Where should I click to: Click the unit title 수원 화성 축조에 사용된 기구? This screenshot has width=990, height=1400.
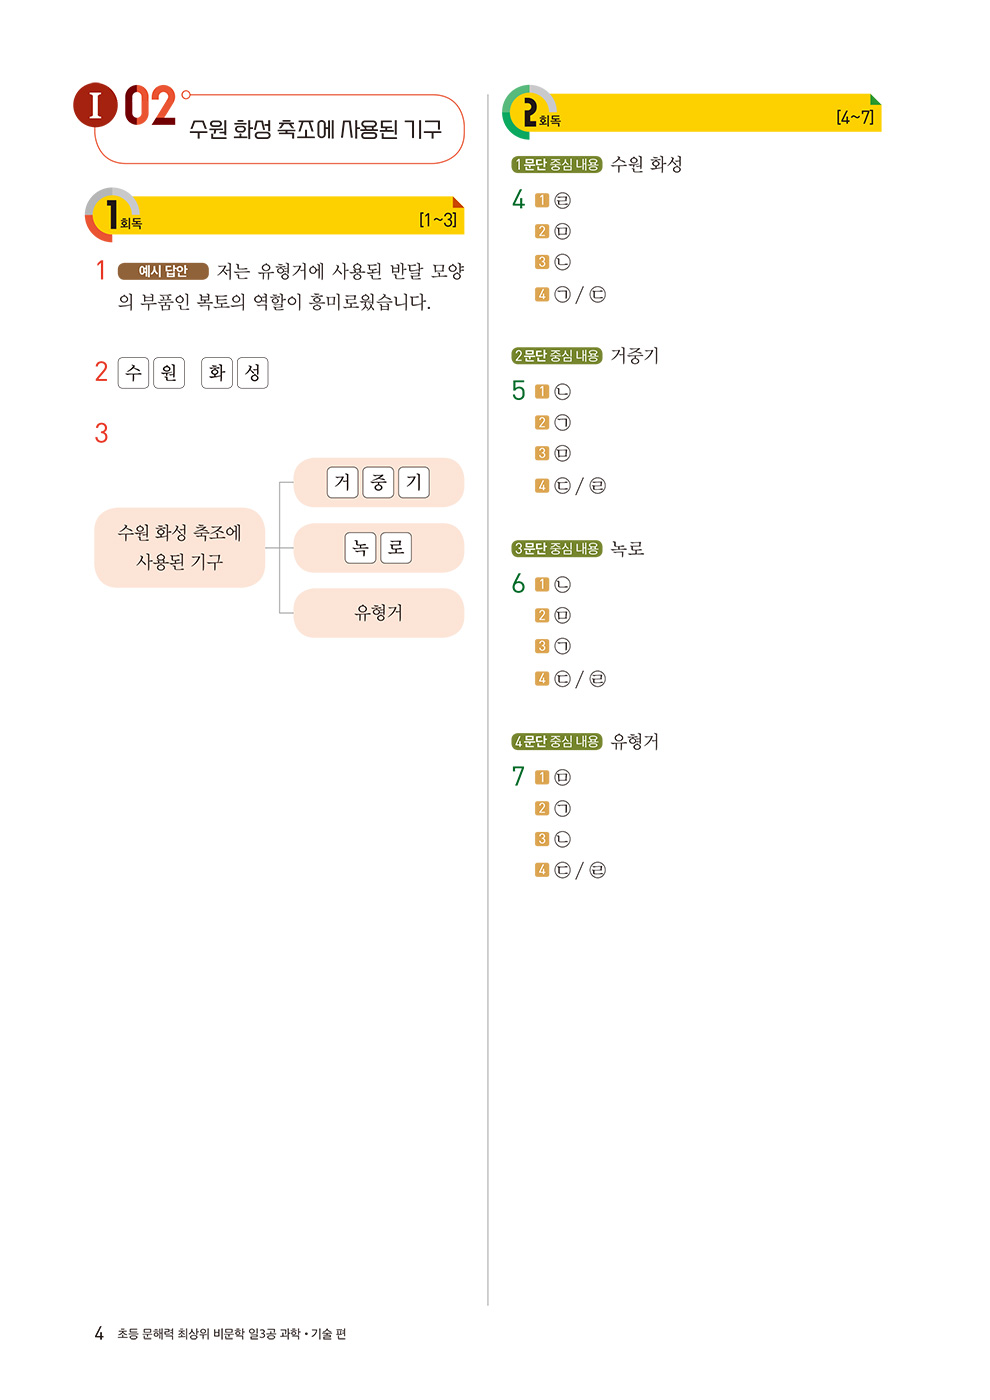[x=315, y=130]
